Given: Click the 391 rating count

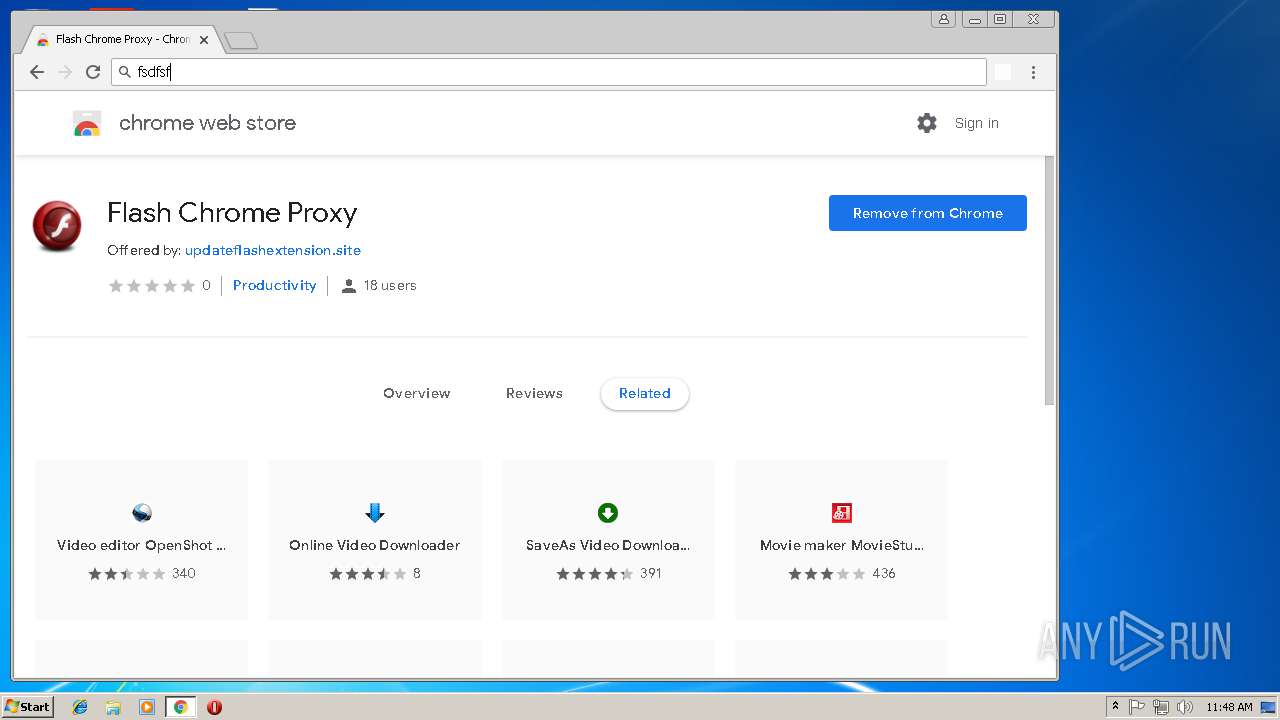Looking at the screenshot, I should pyautogui.click(x=651, y=573).
